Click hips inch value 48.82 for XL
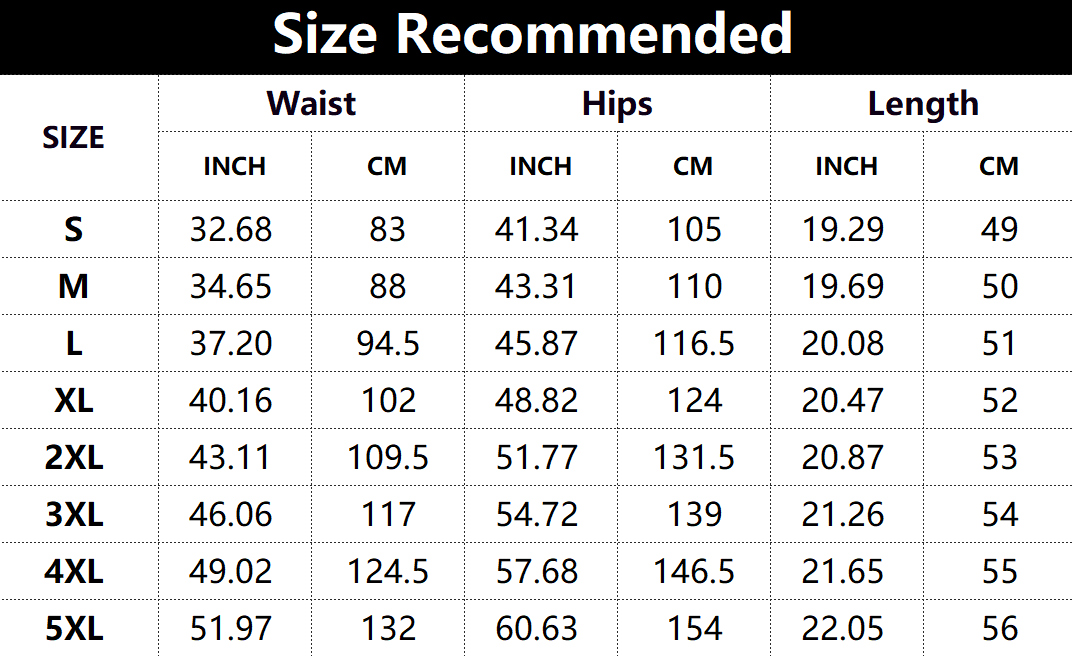The width and height of the screenshot is (1072, 656). click(537, 401)
